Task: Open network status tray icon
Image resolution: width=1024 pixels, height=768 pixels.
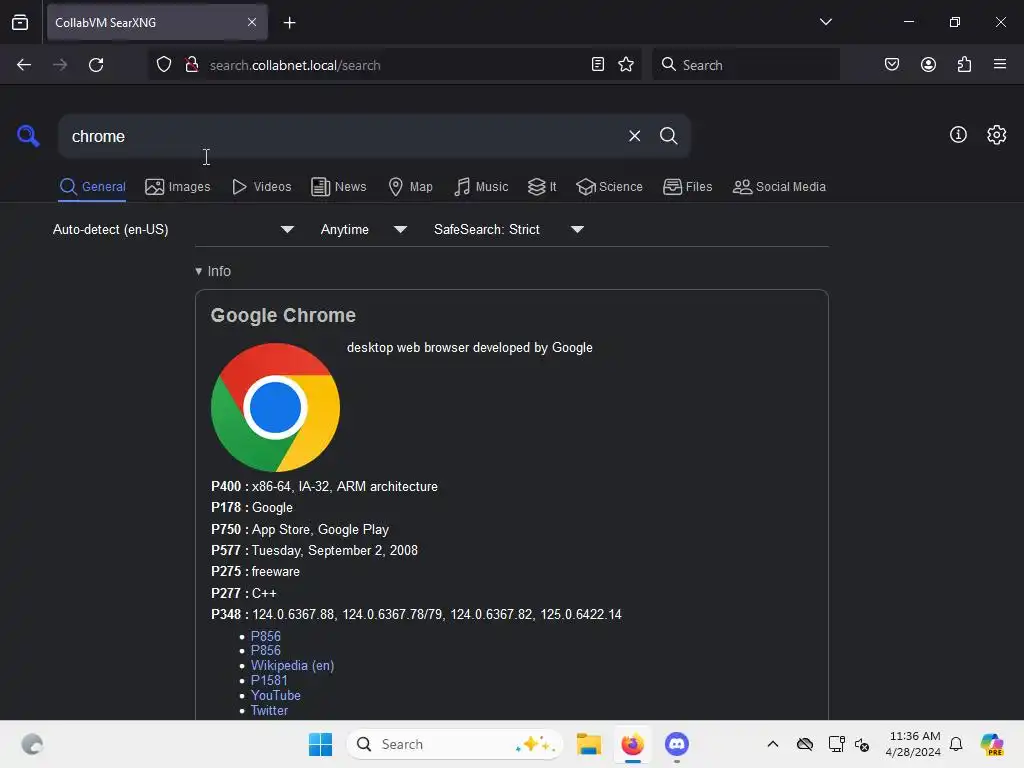Action: [837, 744]
